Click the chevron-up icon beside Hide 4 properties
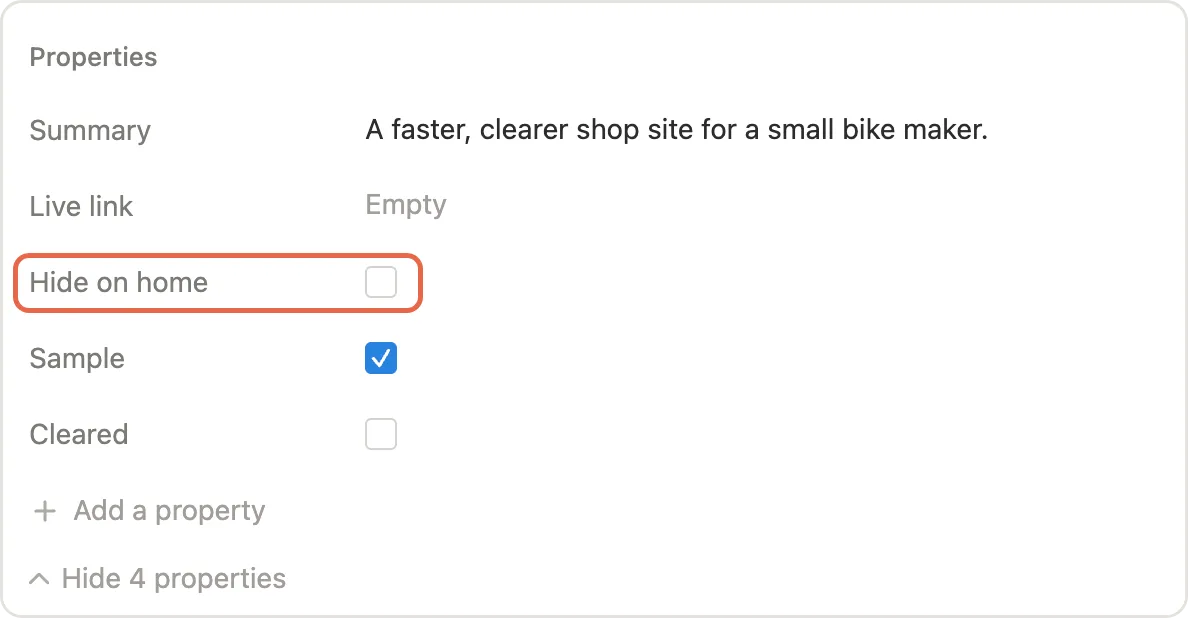This screenshot has width=1188, height=618. point(39,579)
